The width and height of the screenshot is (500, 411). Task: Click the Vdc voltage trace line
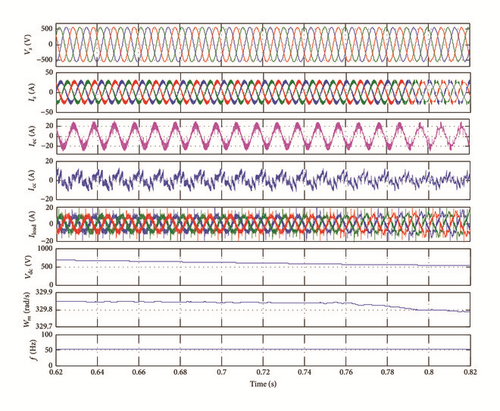coord(263,263)
